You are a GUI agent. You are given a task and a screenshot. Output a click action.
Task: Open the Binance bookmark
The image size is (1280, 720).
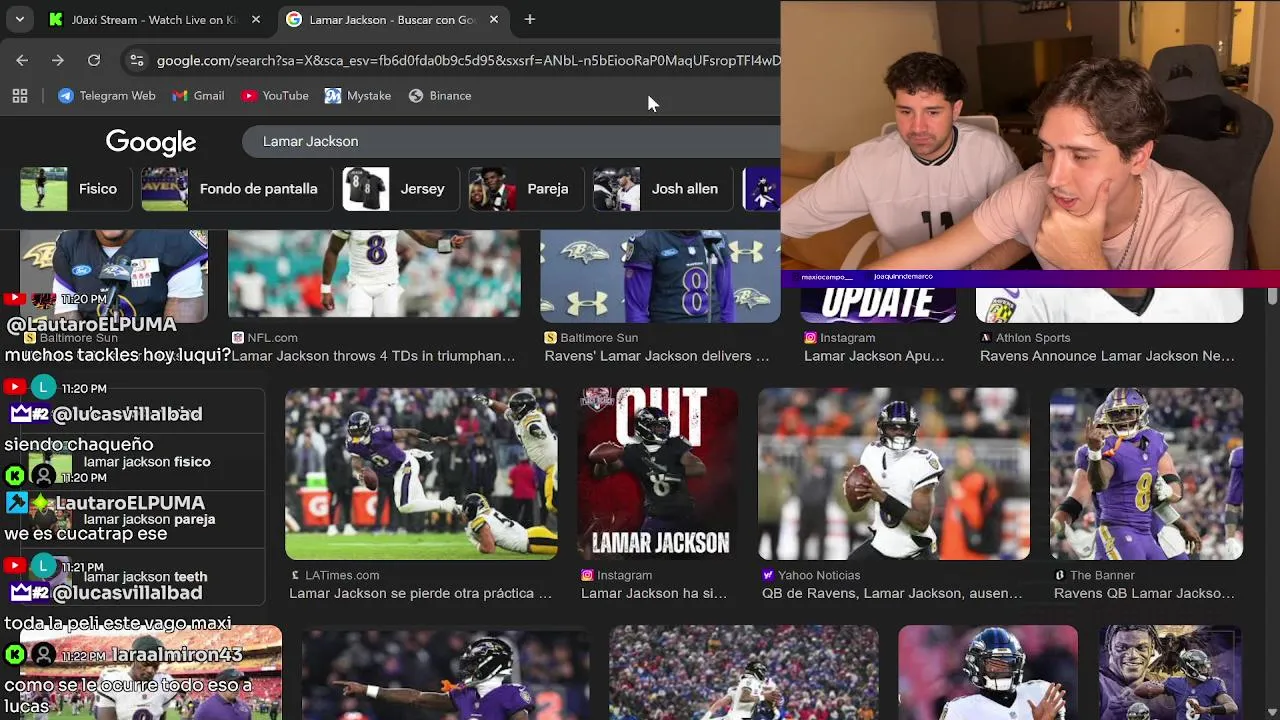click(x=440, y=96)
